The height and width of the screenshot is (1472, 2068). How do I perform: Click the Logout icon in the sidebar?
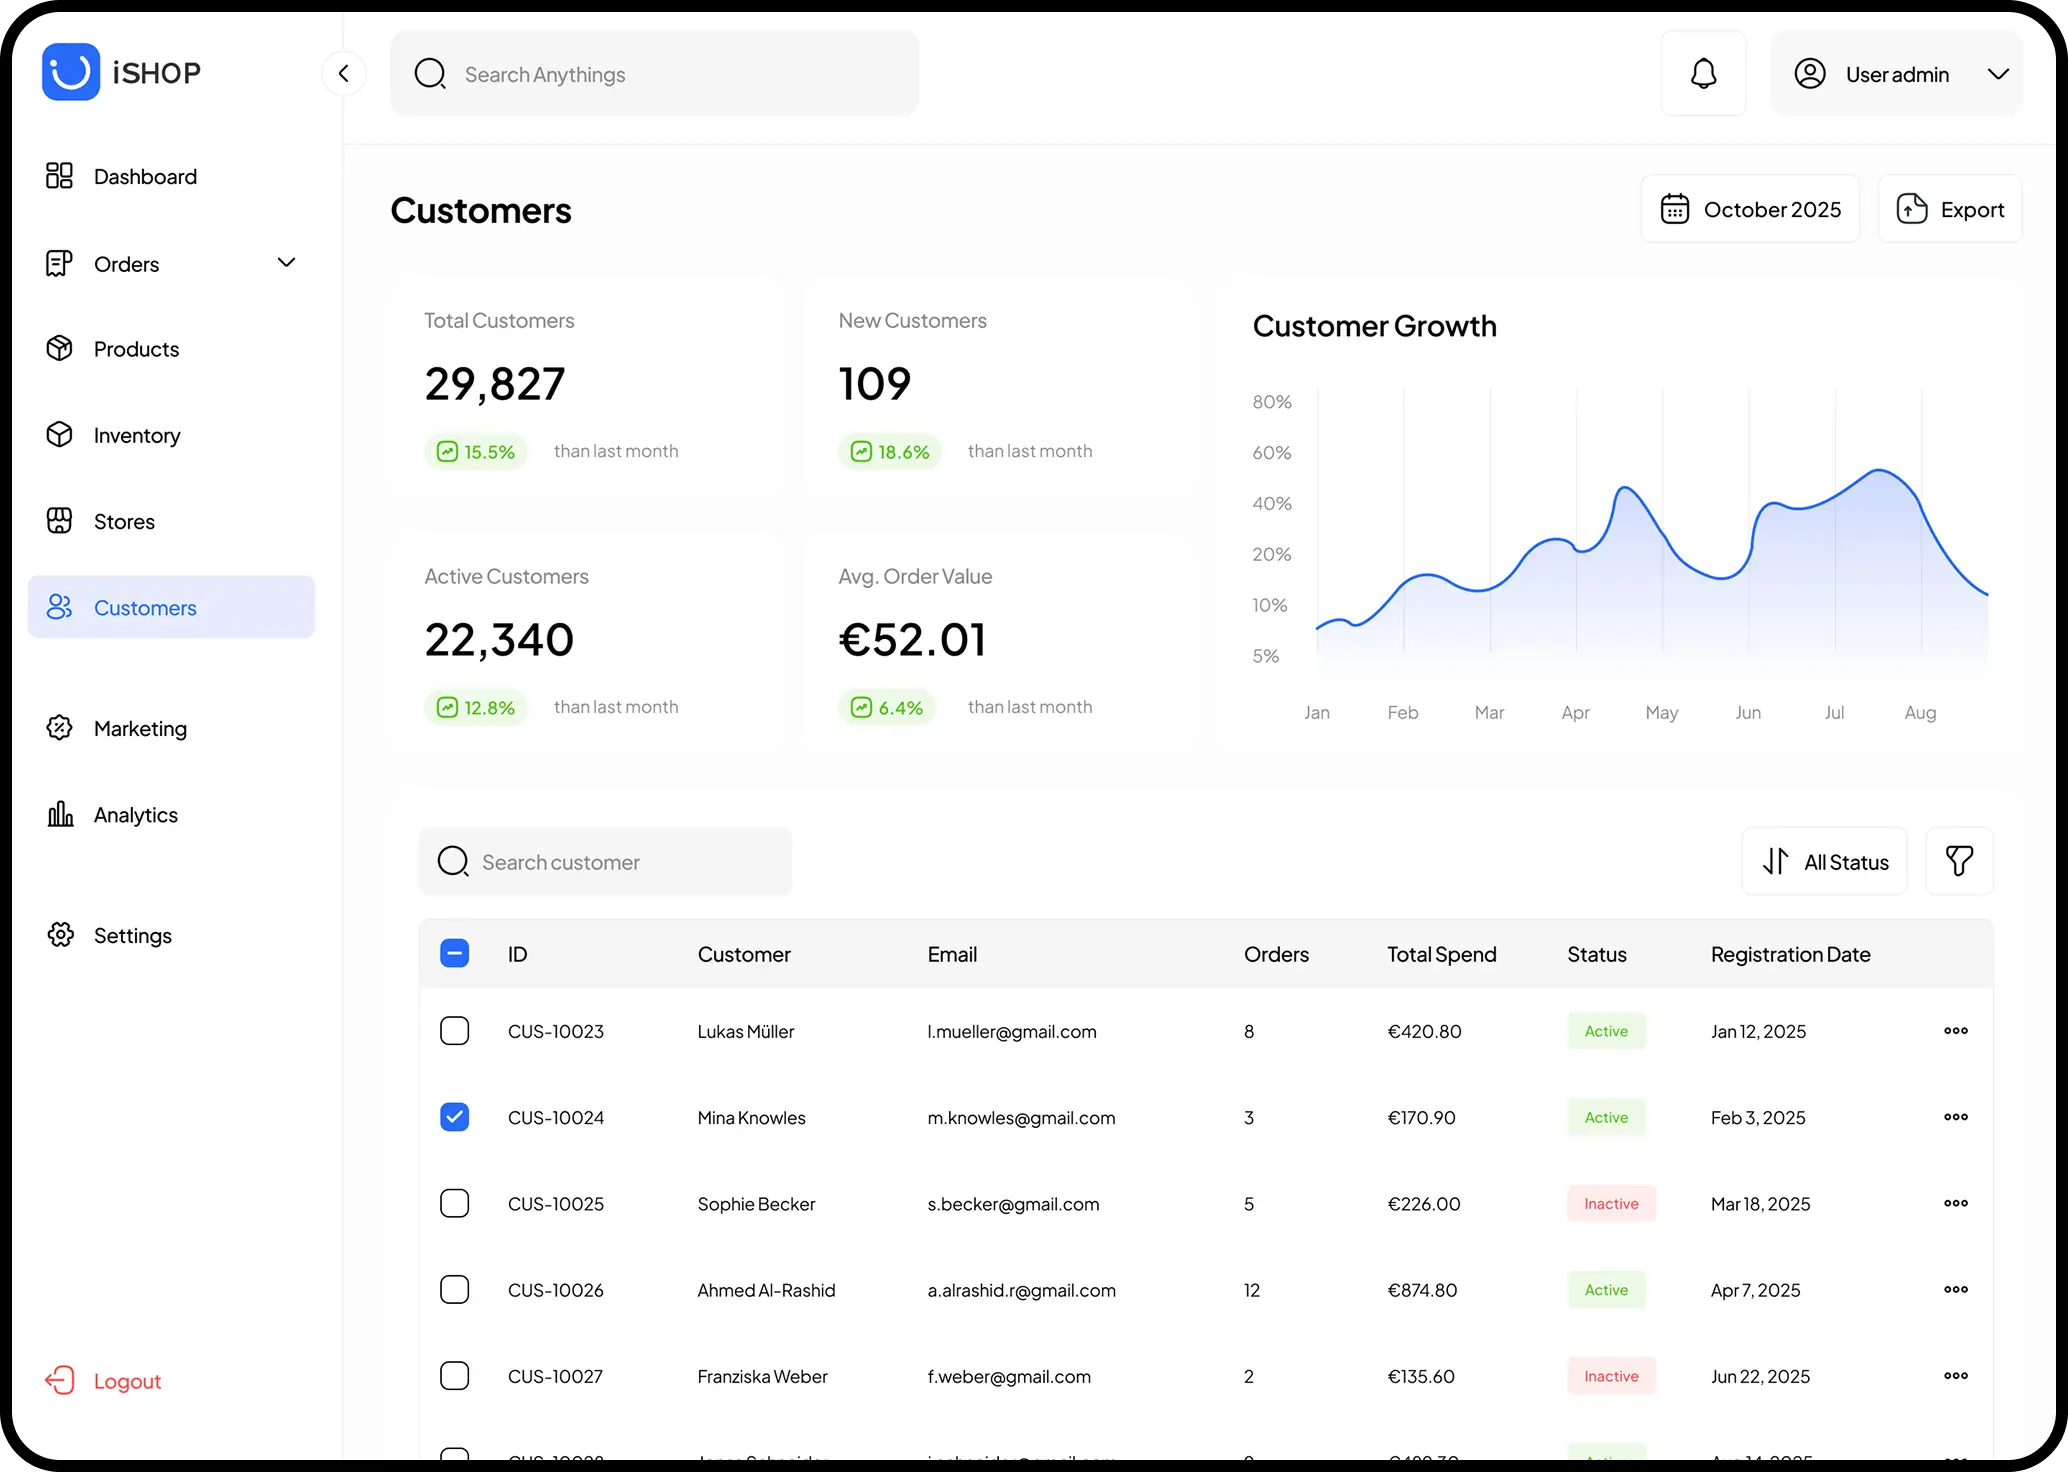[60, 1381]
